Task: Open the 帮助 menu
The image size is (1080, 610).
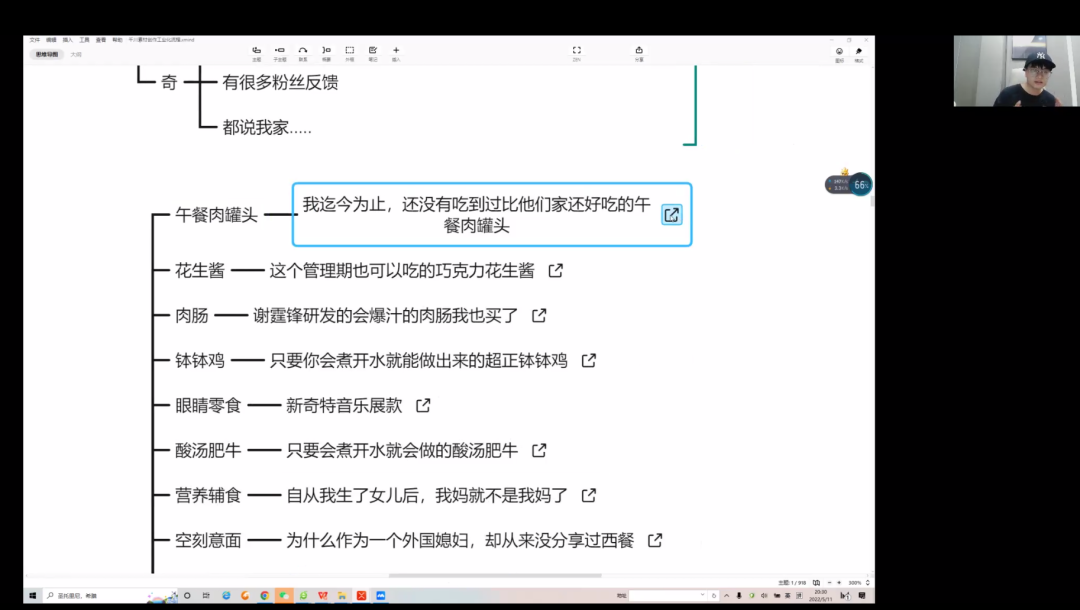Action: (x=117, y=40)
